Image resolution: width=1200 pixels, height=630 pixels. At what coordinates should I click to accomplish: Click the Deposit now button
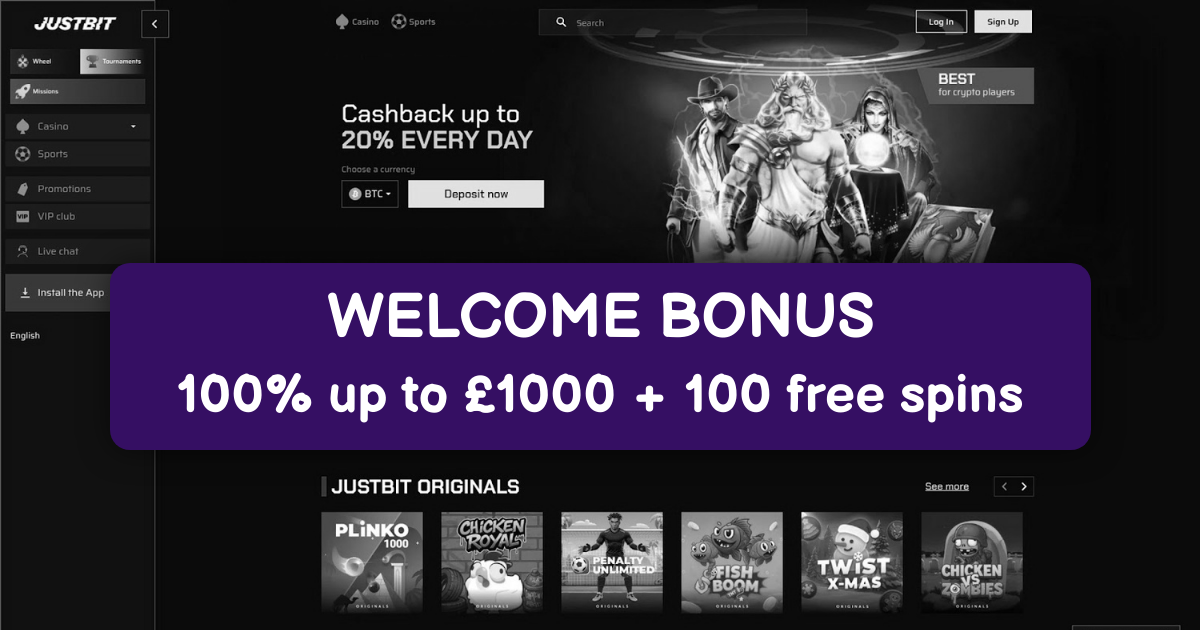tap(476, 194)
